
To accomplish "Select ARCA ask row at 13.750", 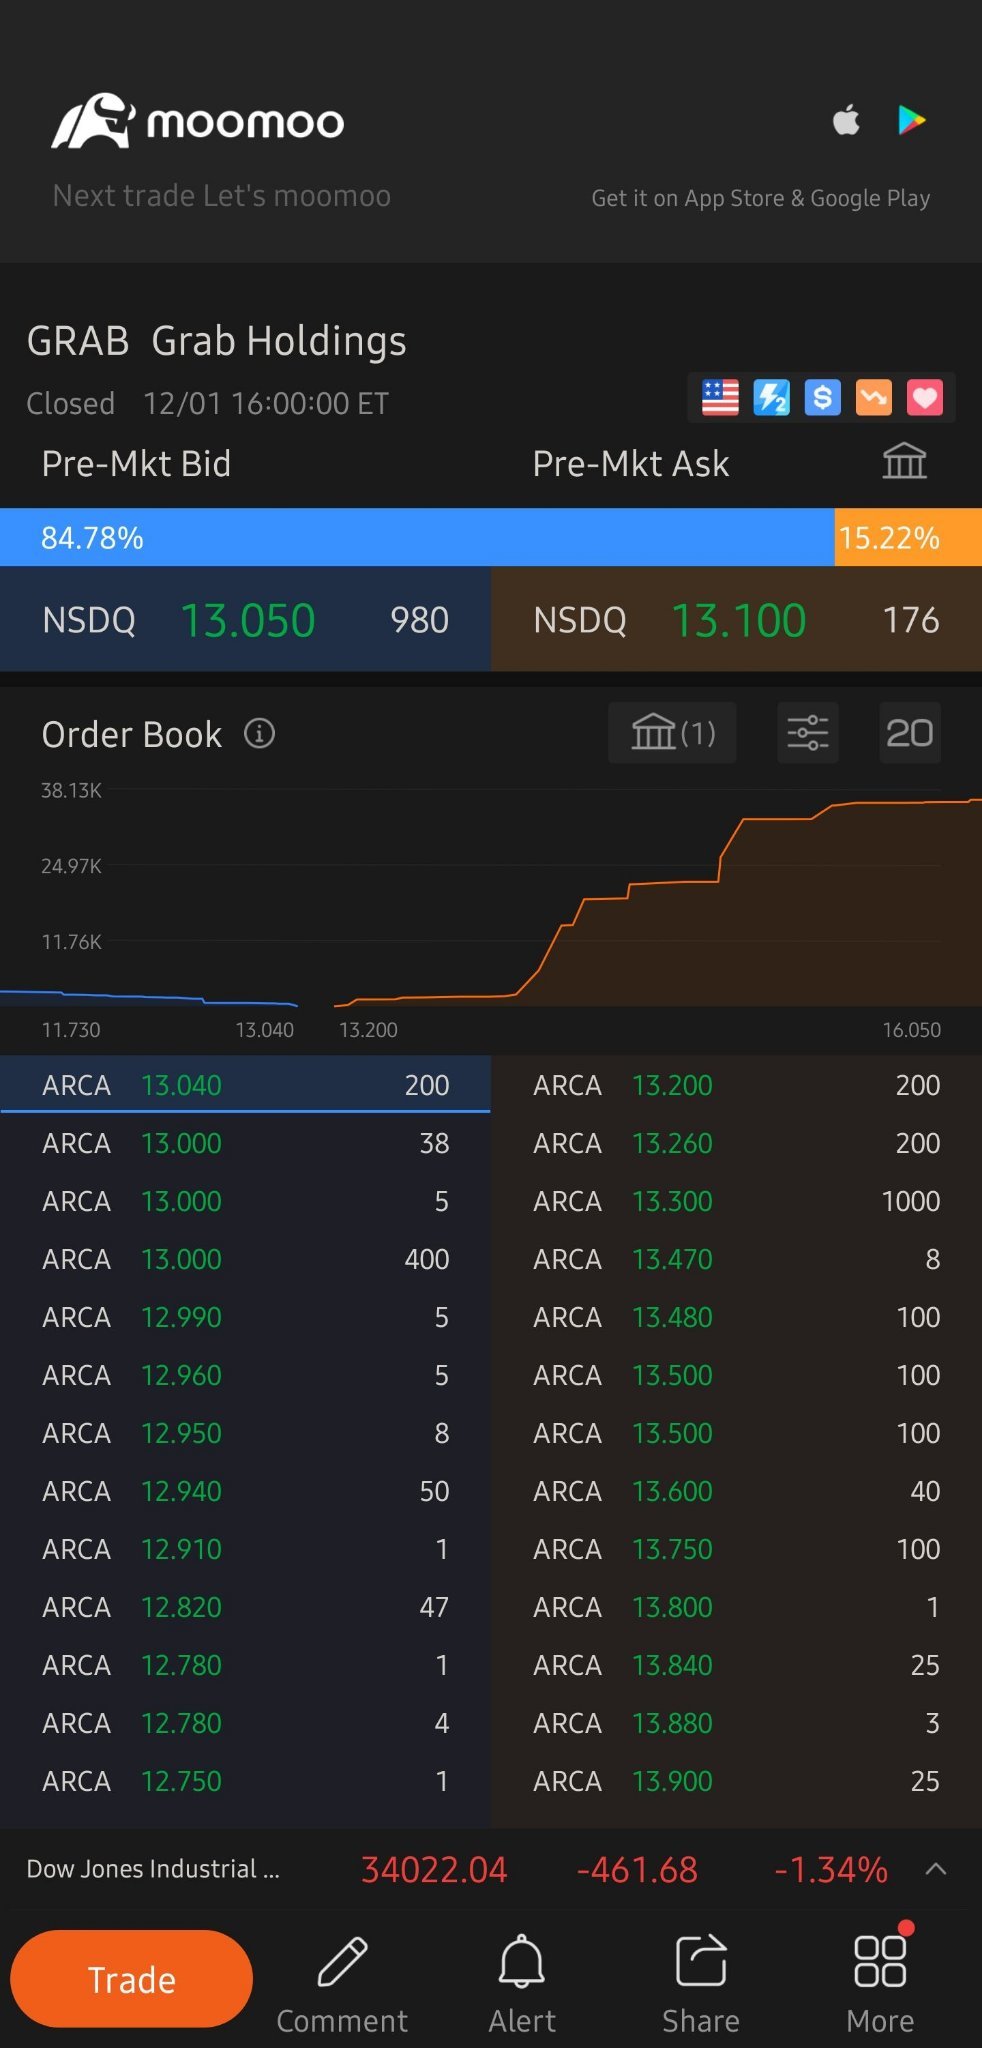I will (736, 1549).
